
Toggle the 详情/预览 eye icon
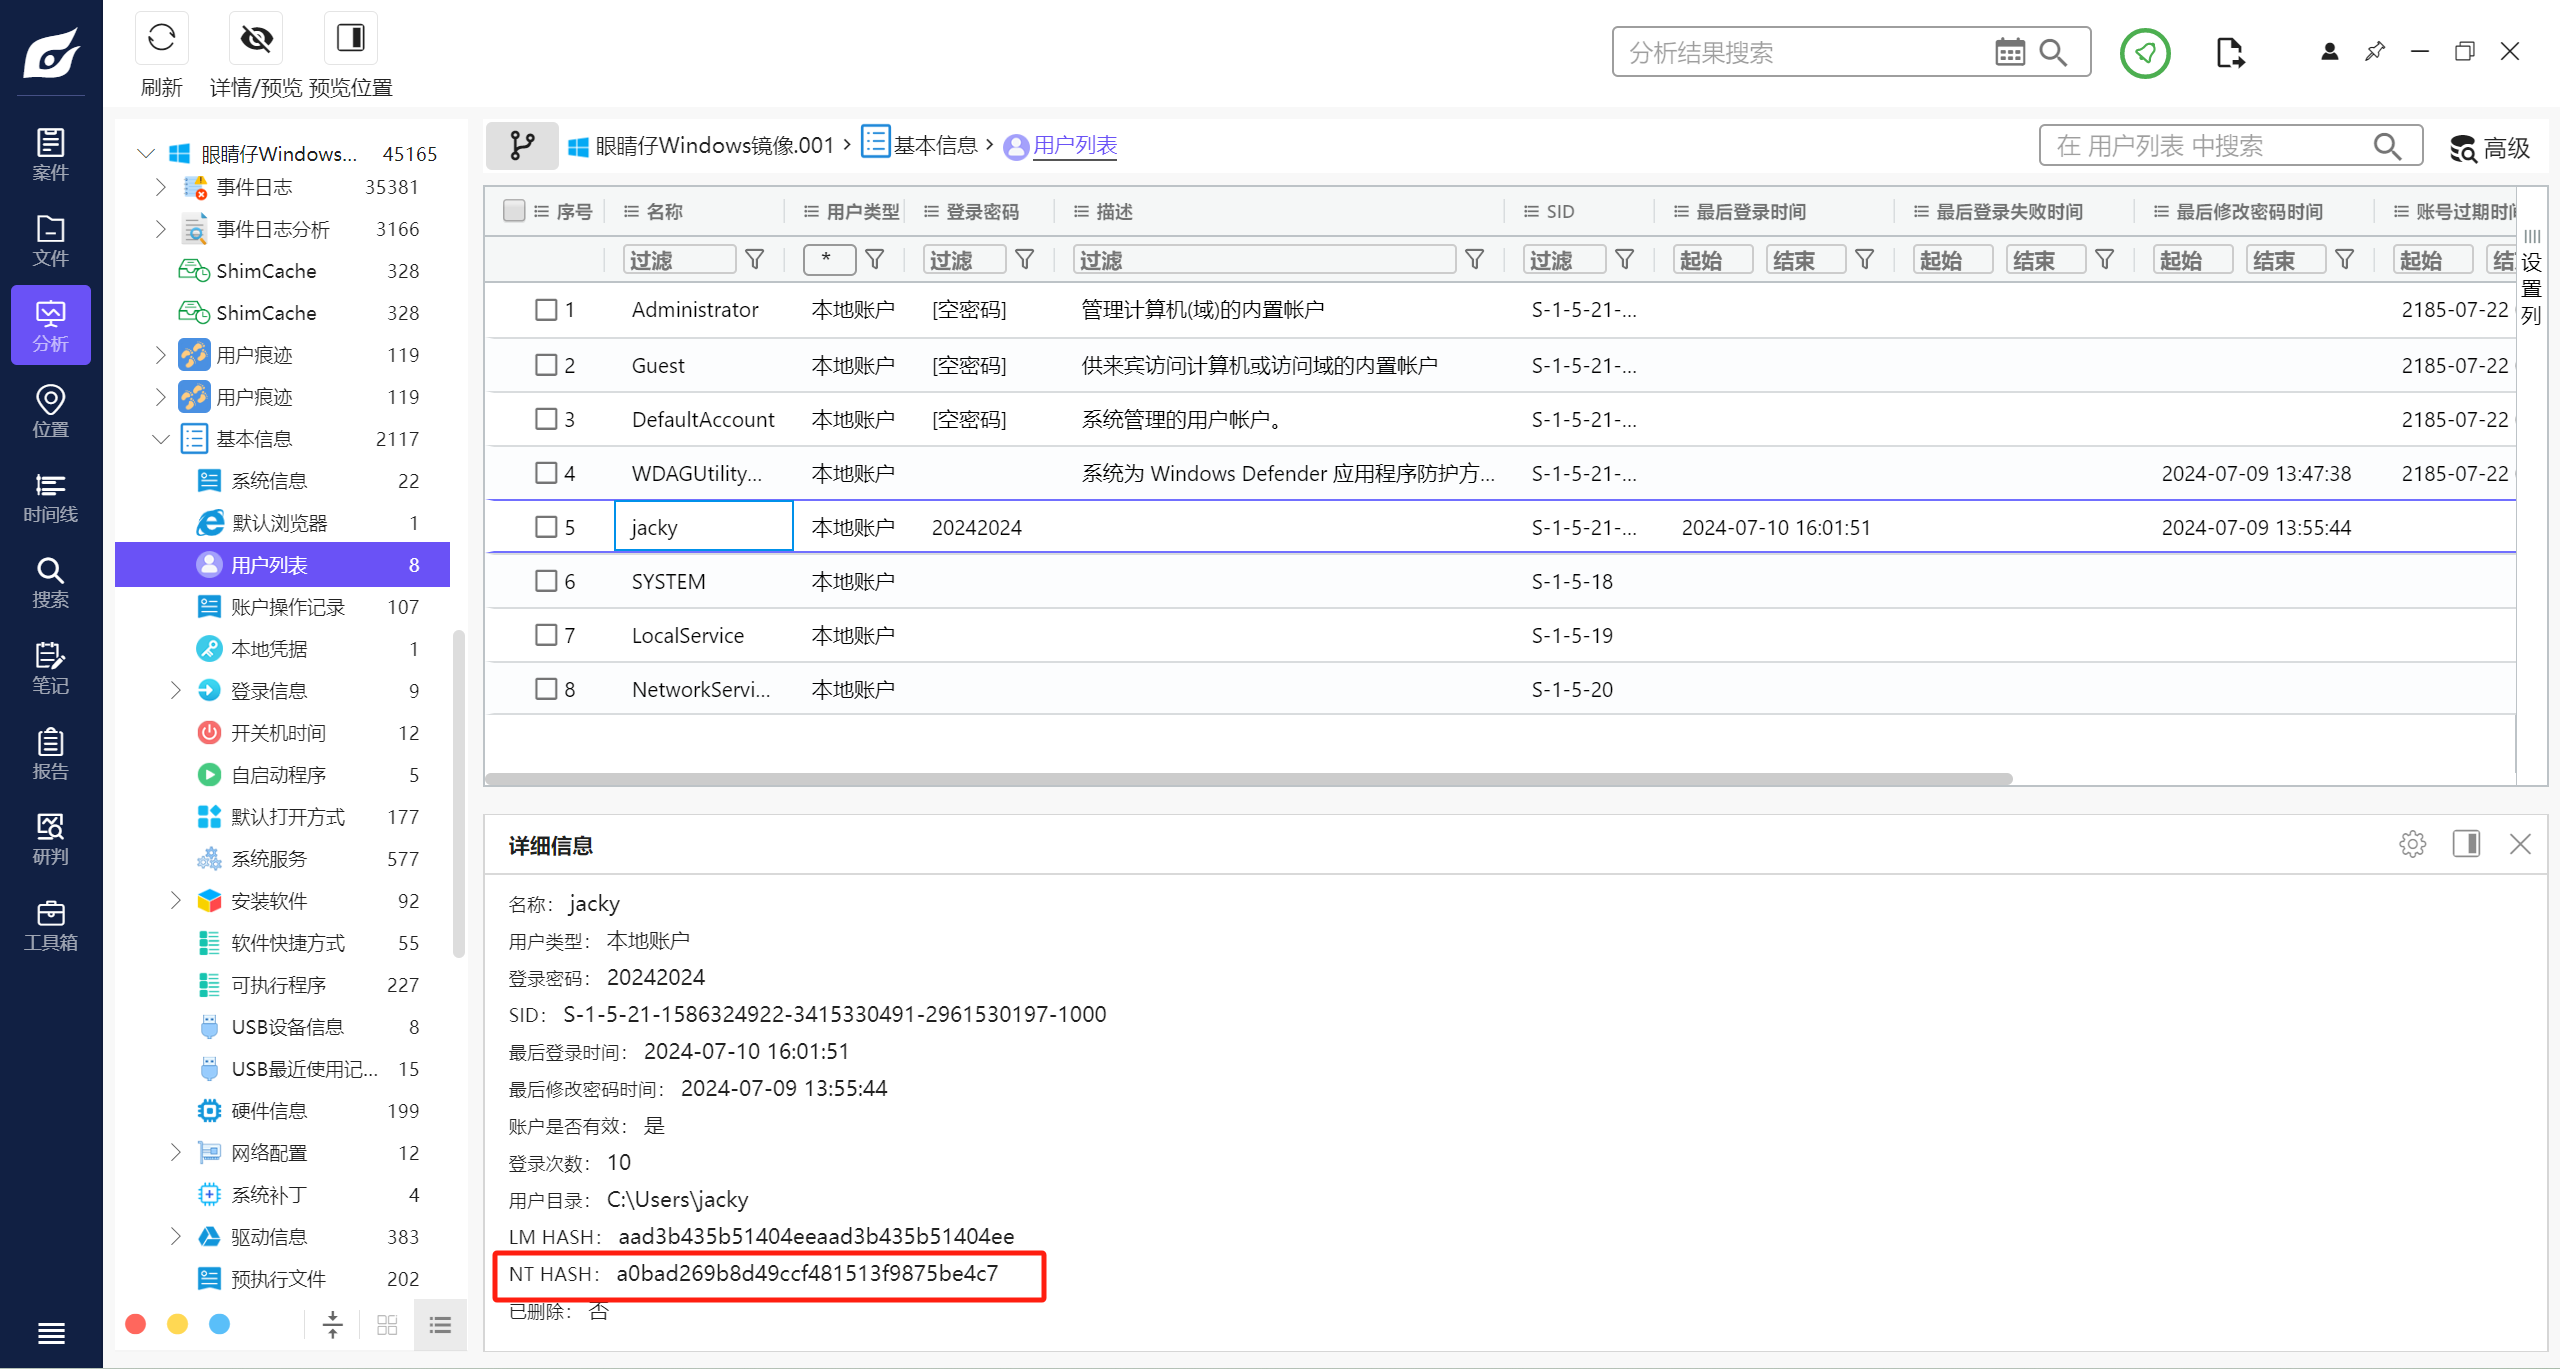[256, 39]
